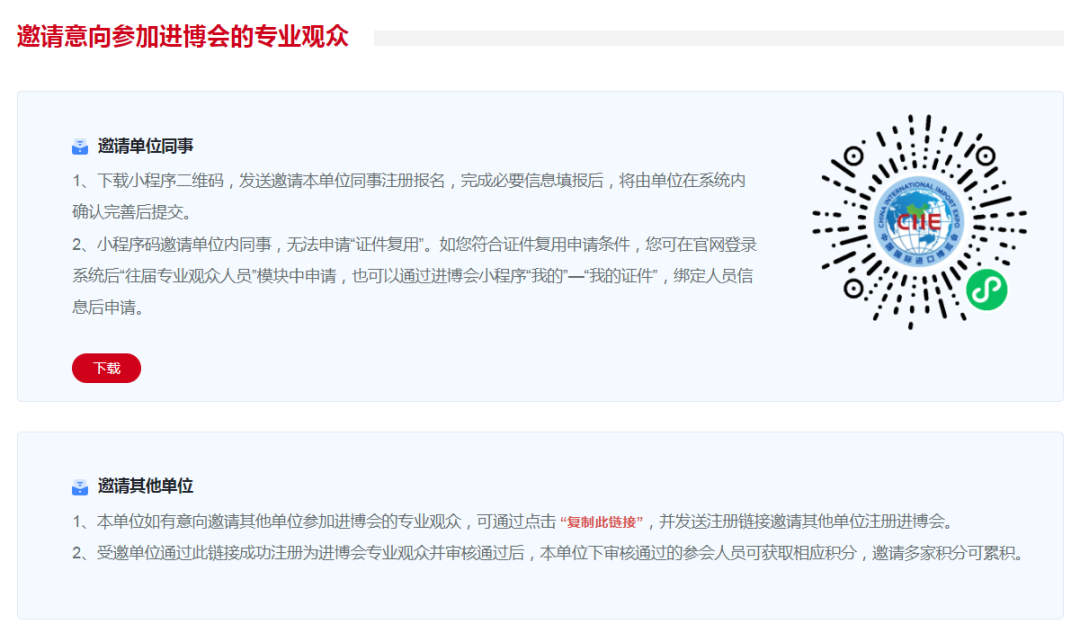The width and height of the screenshot is (1080, 633).
Task: Click the heading text 邀请其他单位
Action: point(145,486)
